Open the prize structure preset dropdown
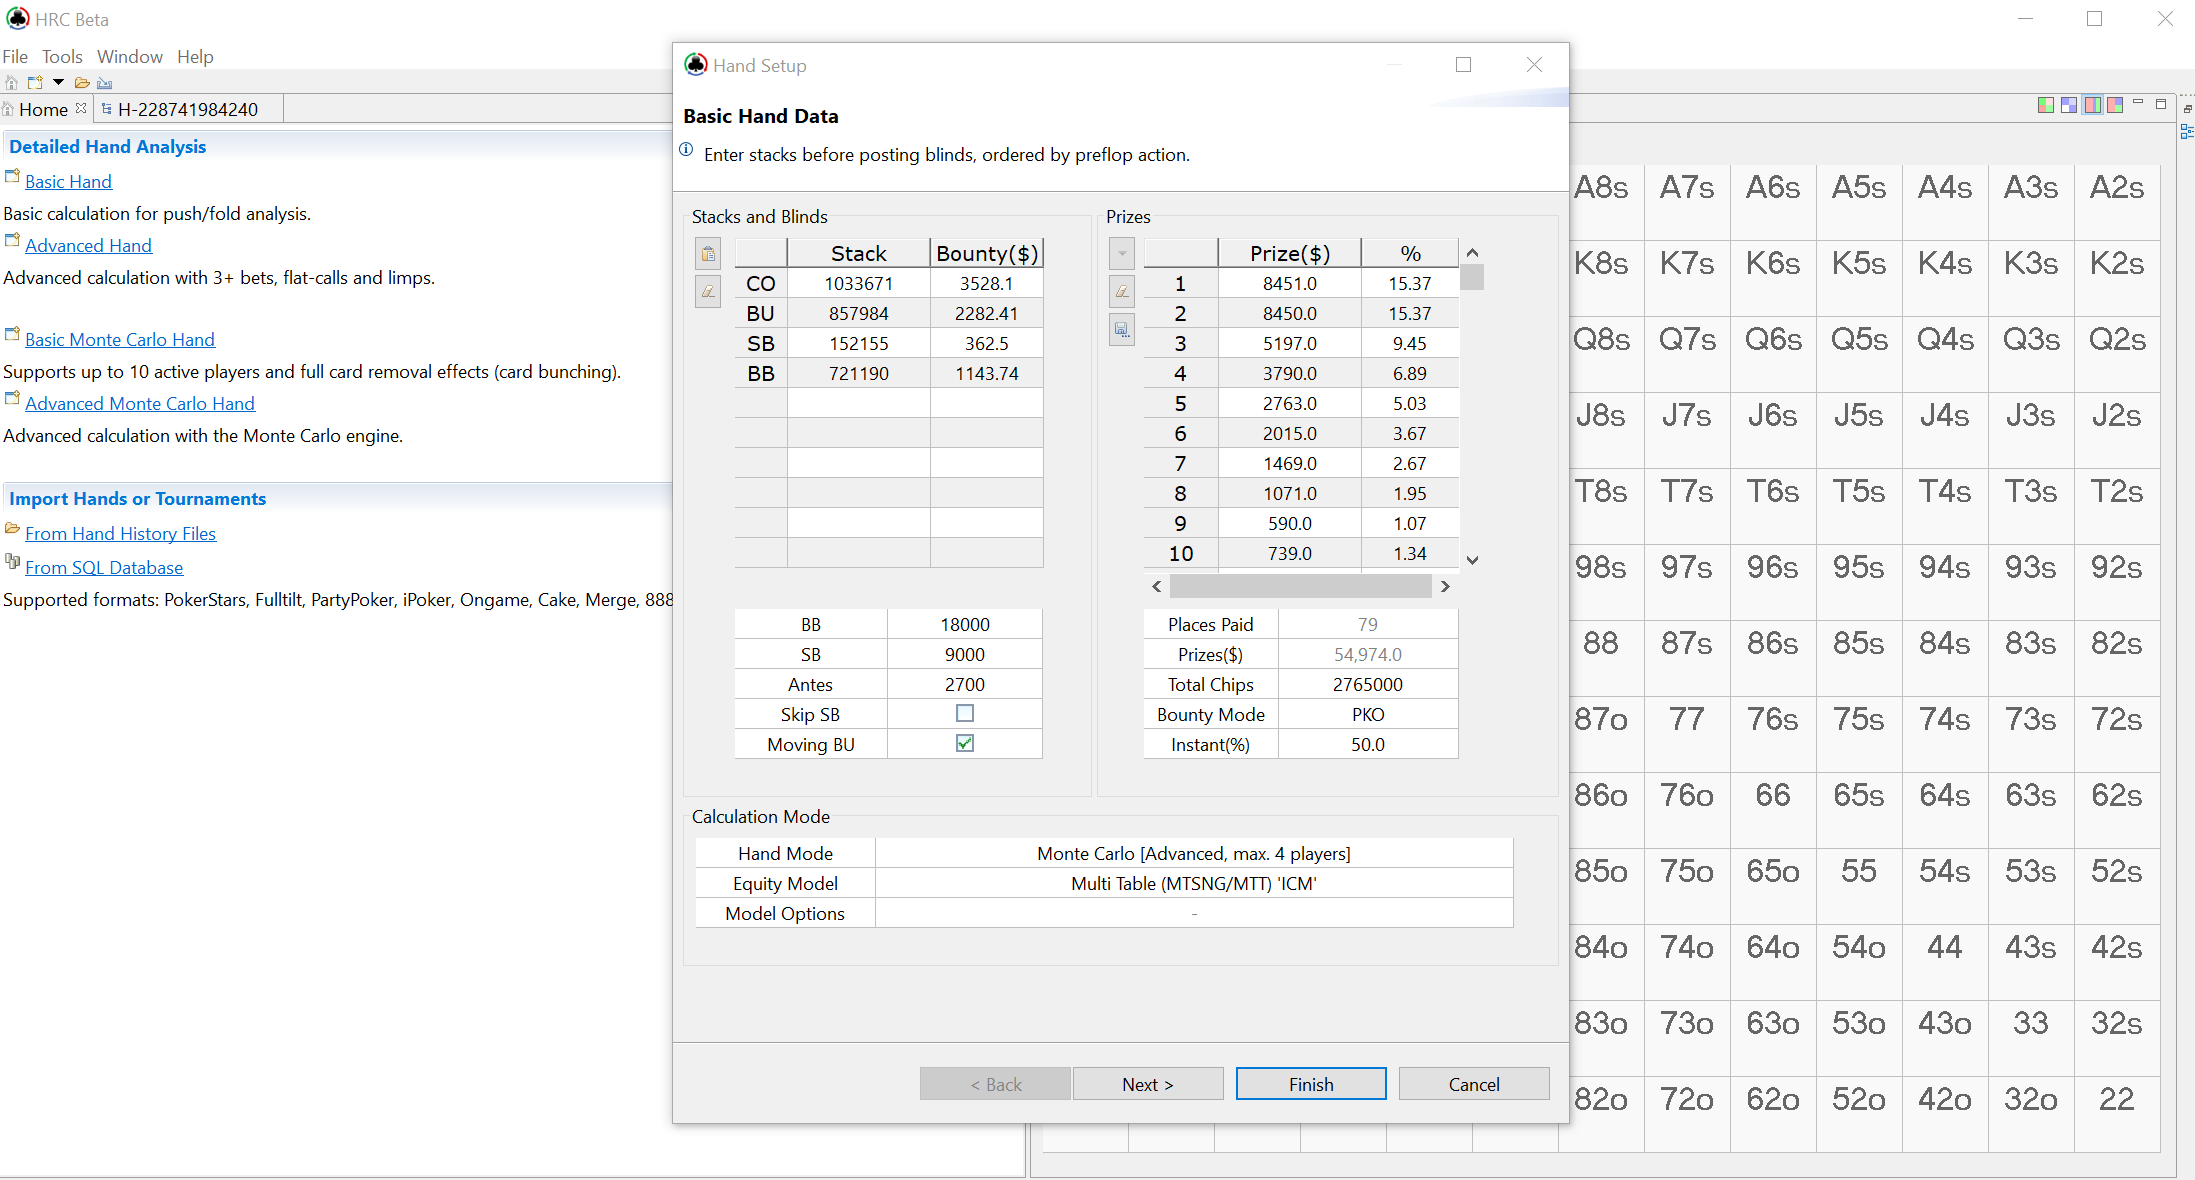 pos(1122,254)
